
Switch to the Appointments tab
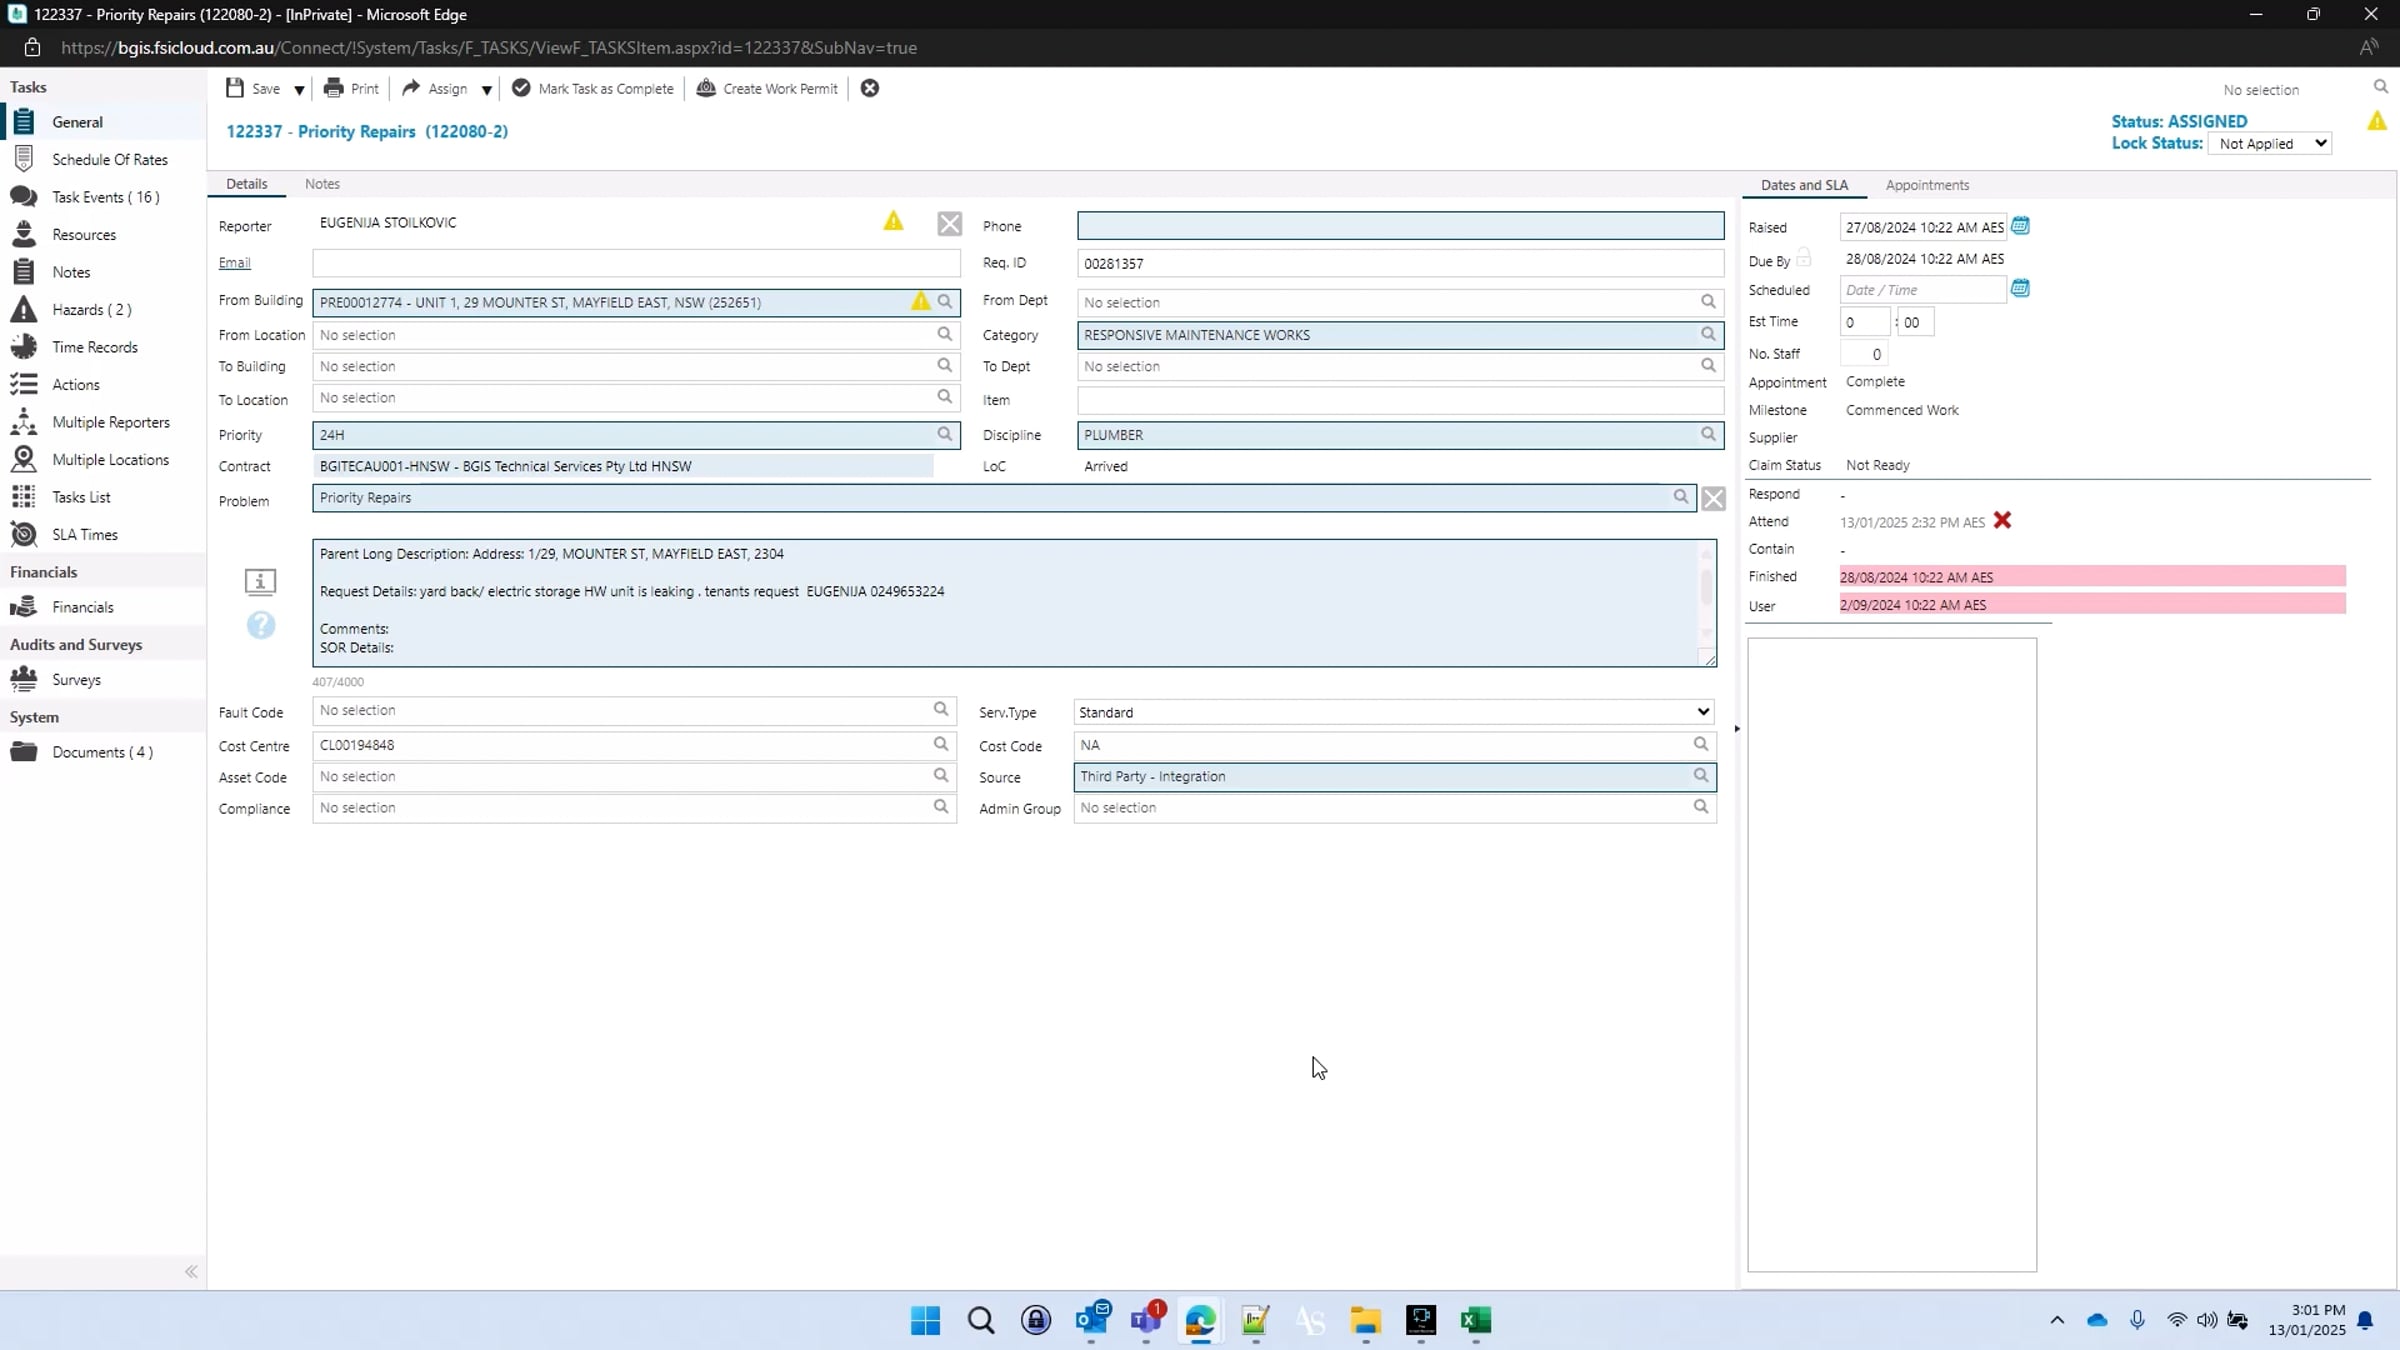coord(1926,185)
